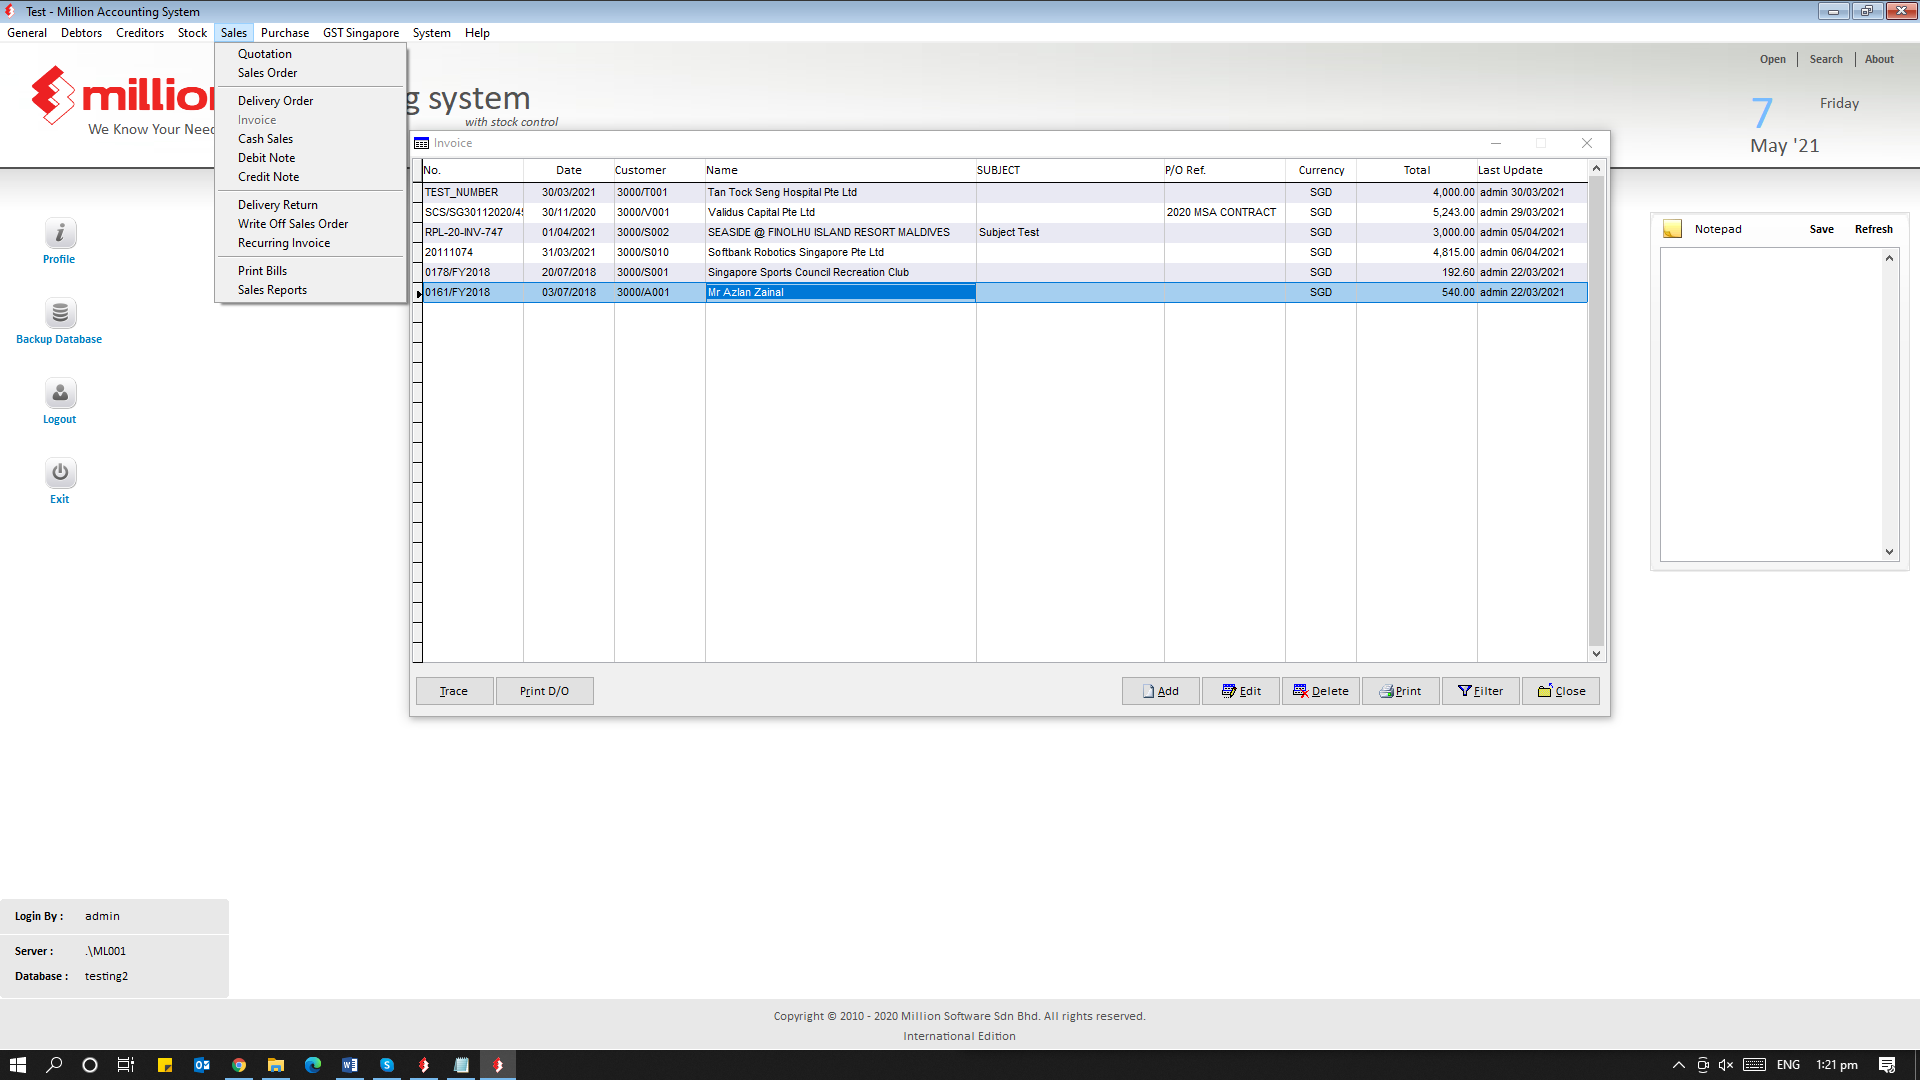Open the Filter invoice list button
1920x1080 pixels.
(1480, 691)
